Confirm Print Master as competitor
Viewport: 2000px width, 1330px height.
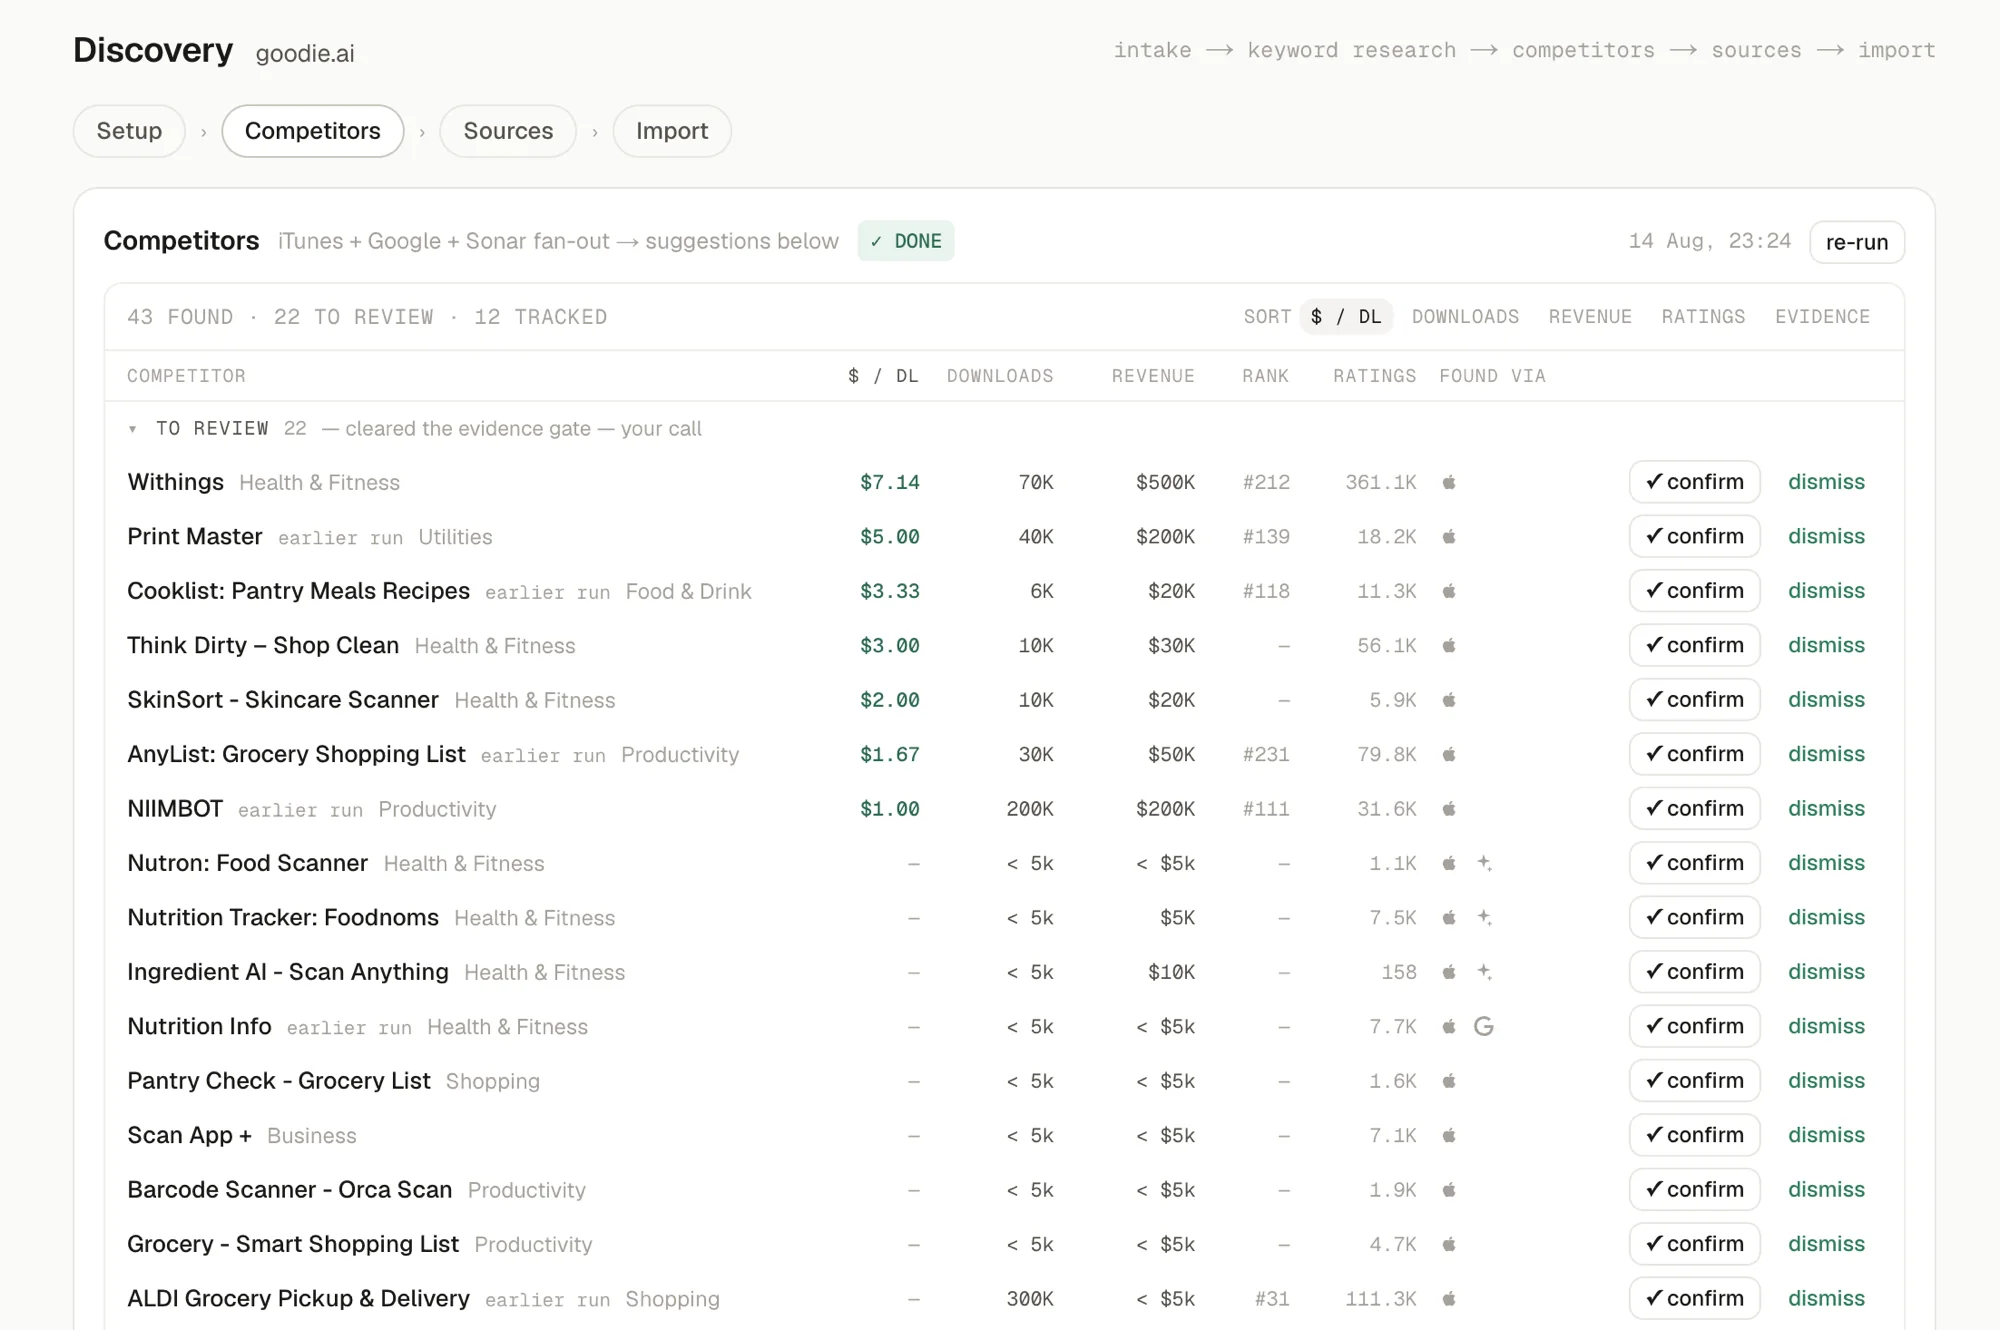tap(1695, 536)
